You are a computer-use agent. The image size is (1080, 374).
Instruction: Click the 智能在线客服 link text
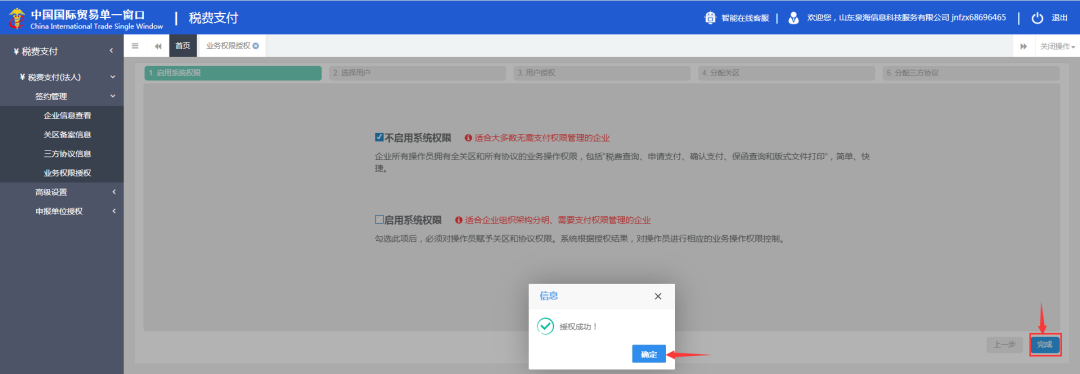tap(745, 19)
